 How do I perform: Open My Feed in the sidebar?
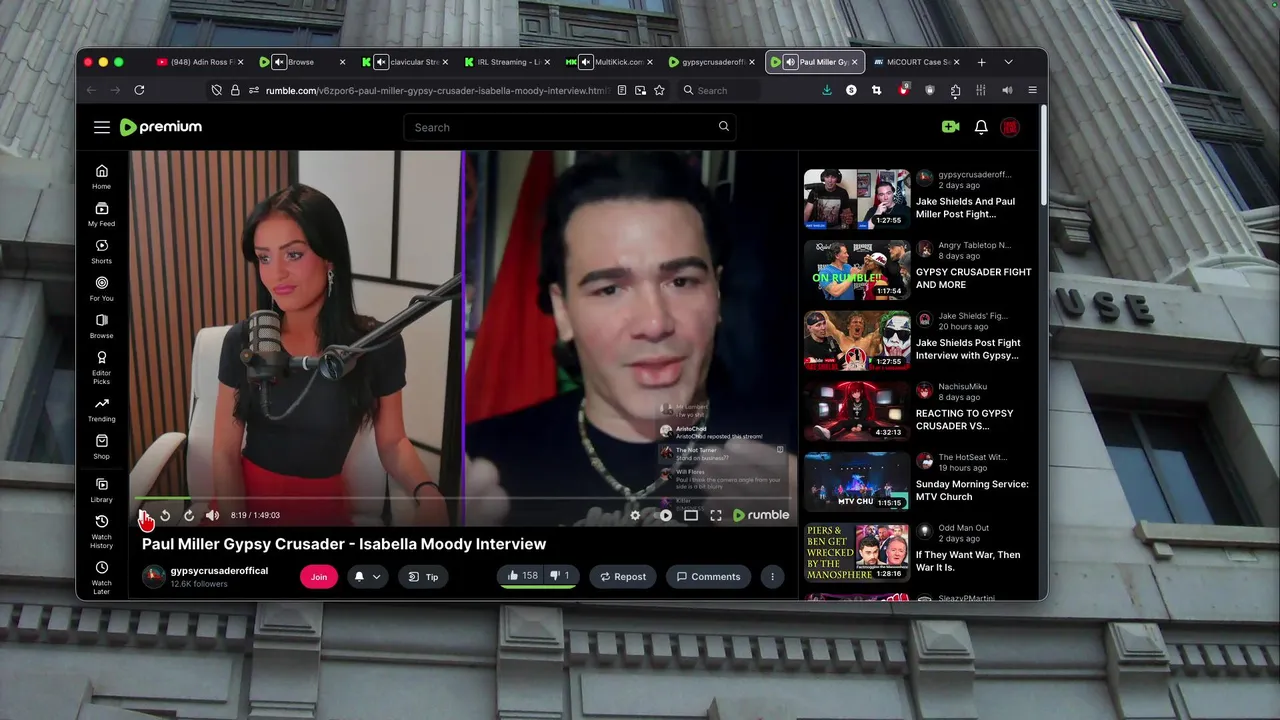click(102, 214)
